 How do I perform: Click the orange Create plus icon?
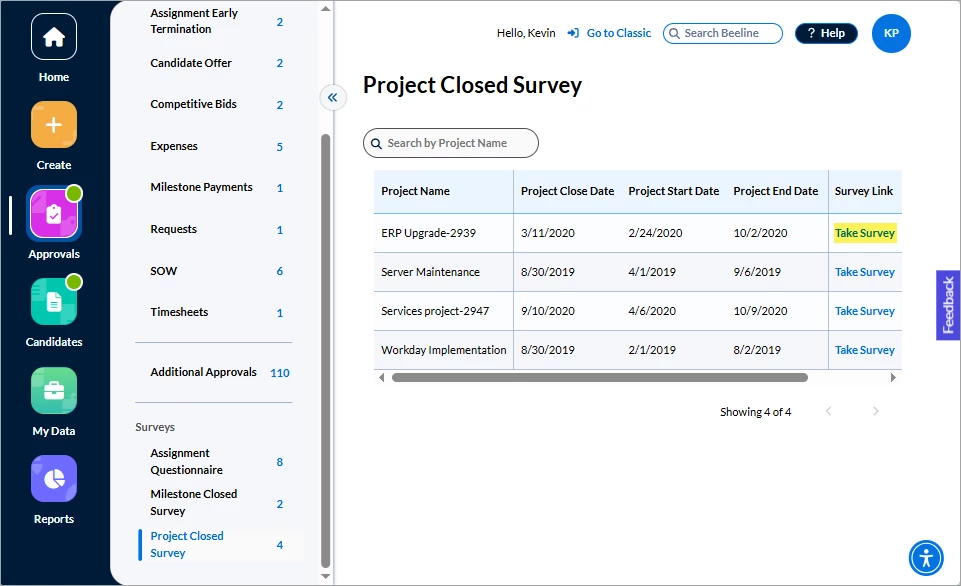point(54,125)
